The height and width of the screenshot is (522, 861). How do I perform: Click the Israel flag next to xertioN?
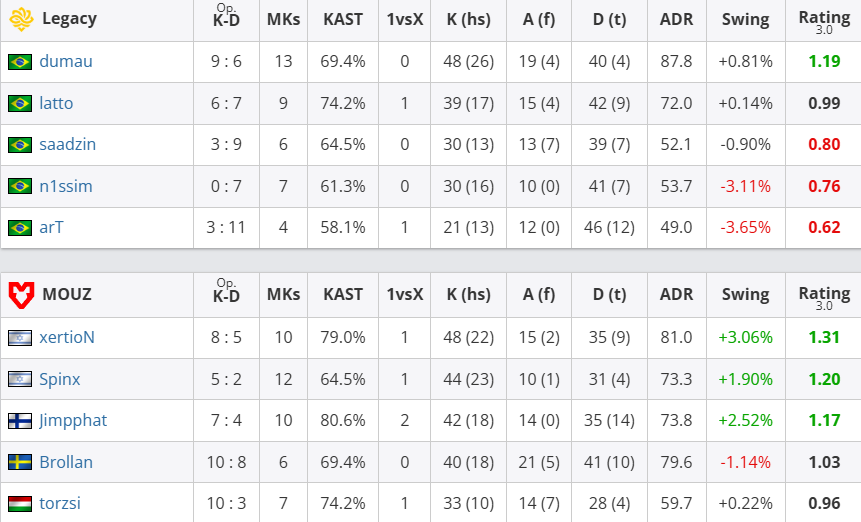tap(19, 338)
